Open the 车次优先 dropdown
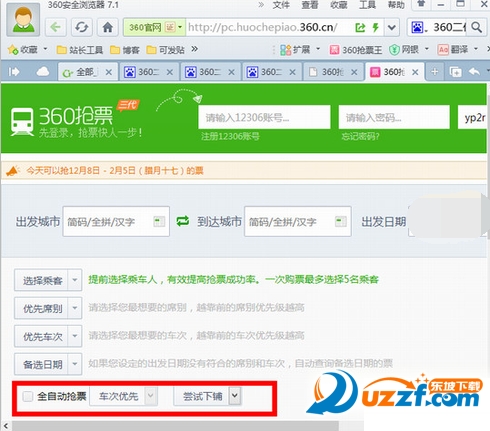This screenshot has width=490, height=431. pyautogui.click(x=123, y=396)
